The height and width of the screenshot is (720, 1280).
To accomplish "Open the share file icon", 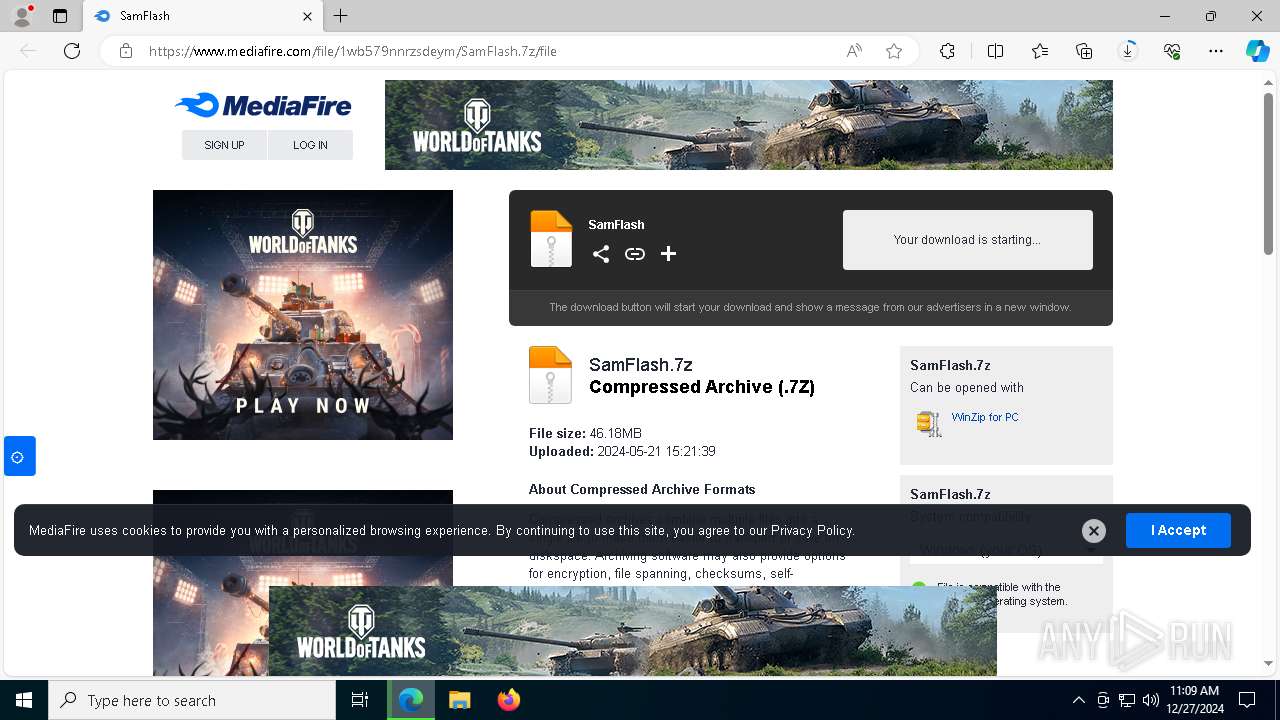I will tap(601, 254).
